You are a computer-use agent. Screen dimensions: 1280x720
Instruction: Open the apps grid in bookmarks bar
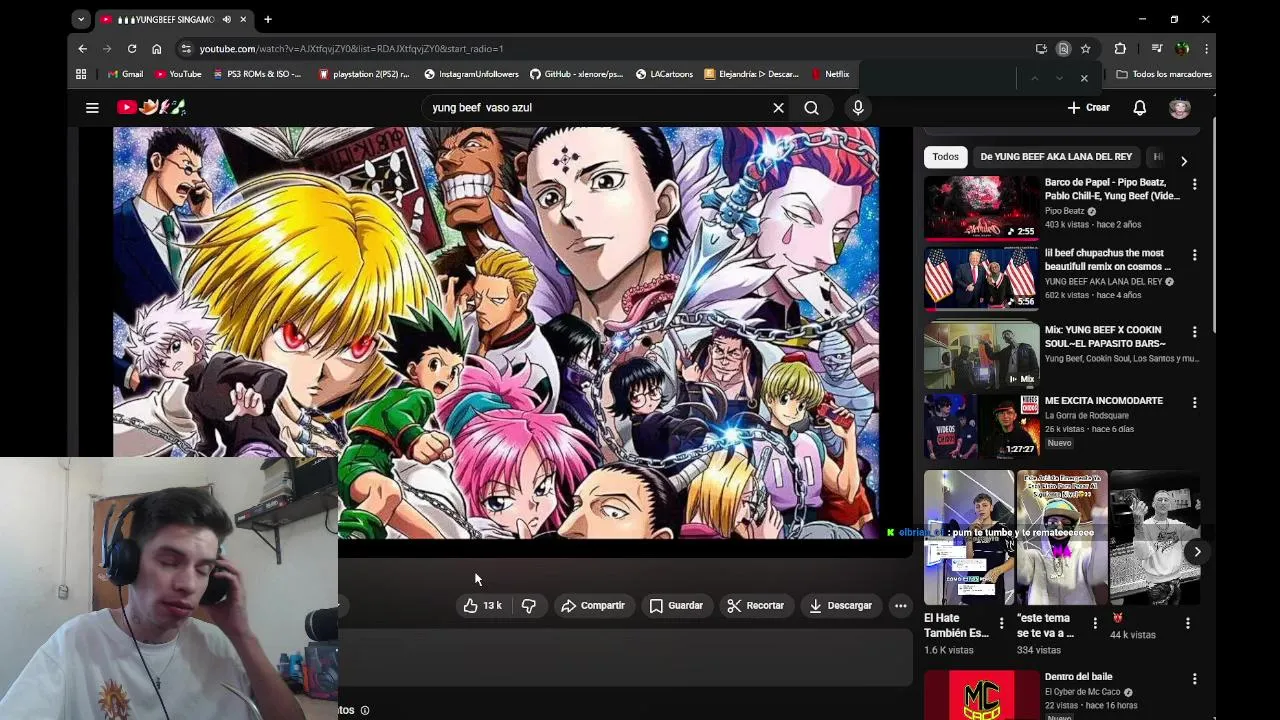tap(81, 74)
